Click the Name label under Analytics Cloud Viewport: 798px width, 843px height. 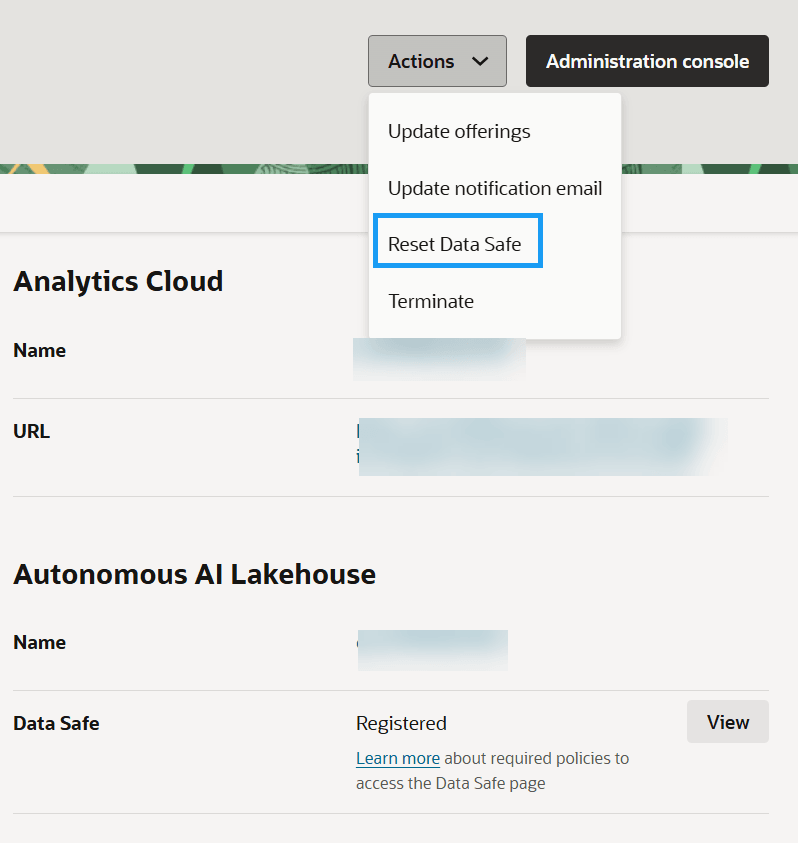point(40,350)
